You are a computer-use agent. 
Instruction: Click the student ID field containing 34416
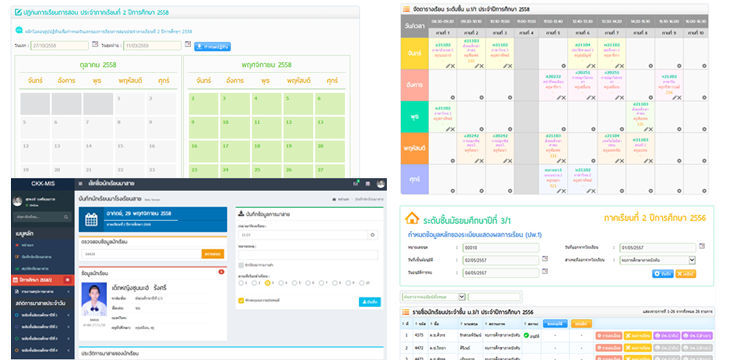click(x=141, y=254)
